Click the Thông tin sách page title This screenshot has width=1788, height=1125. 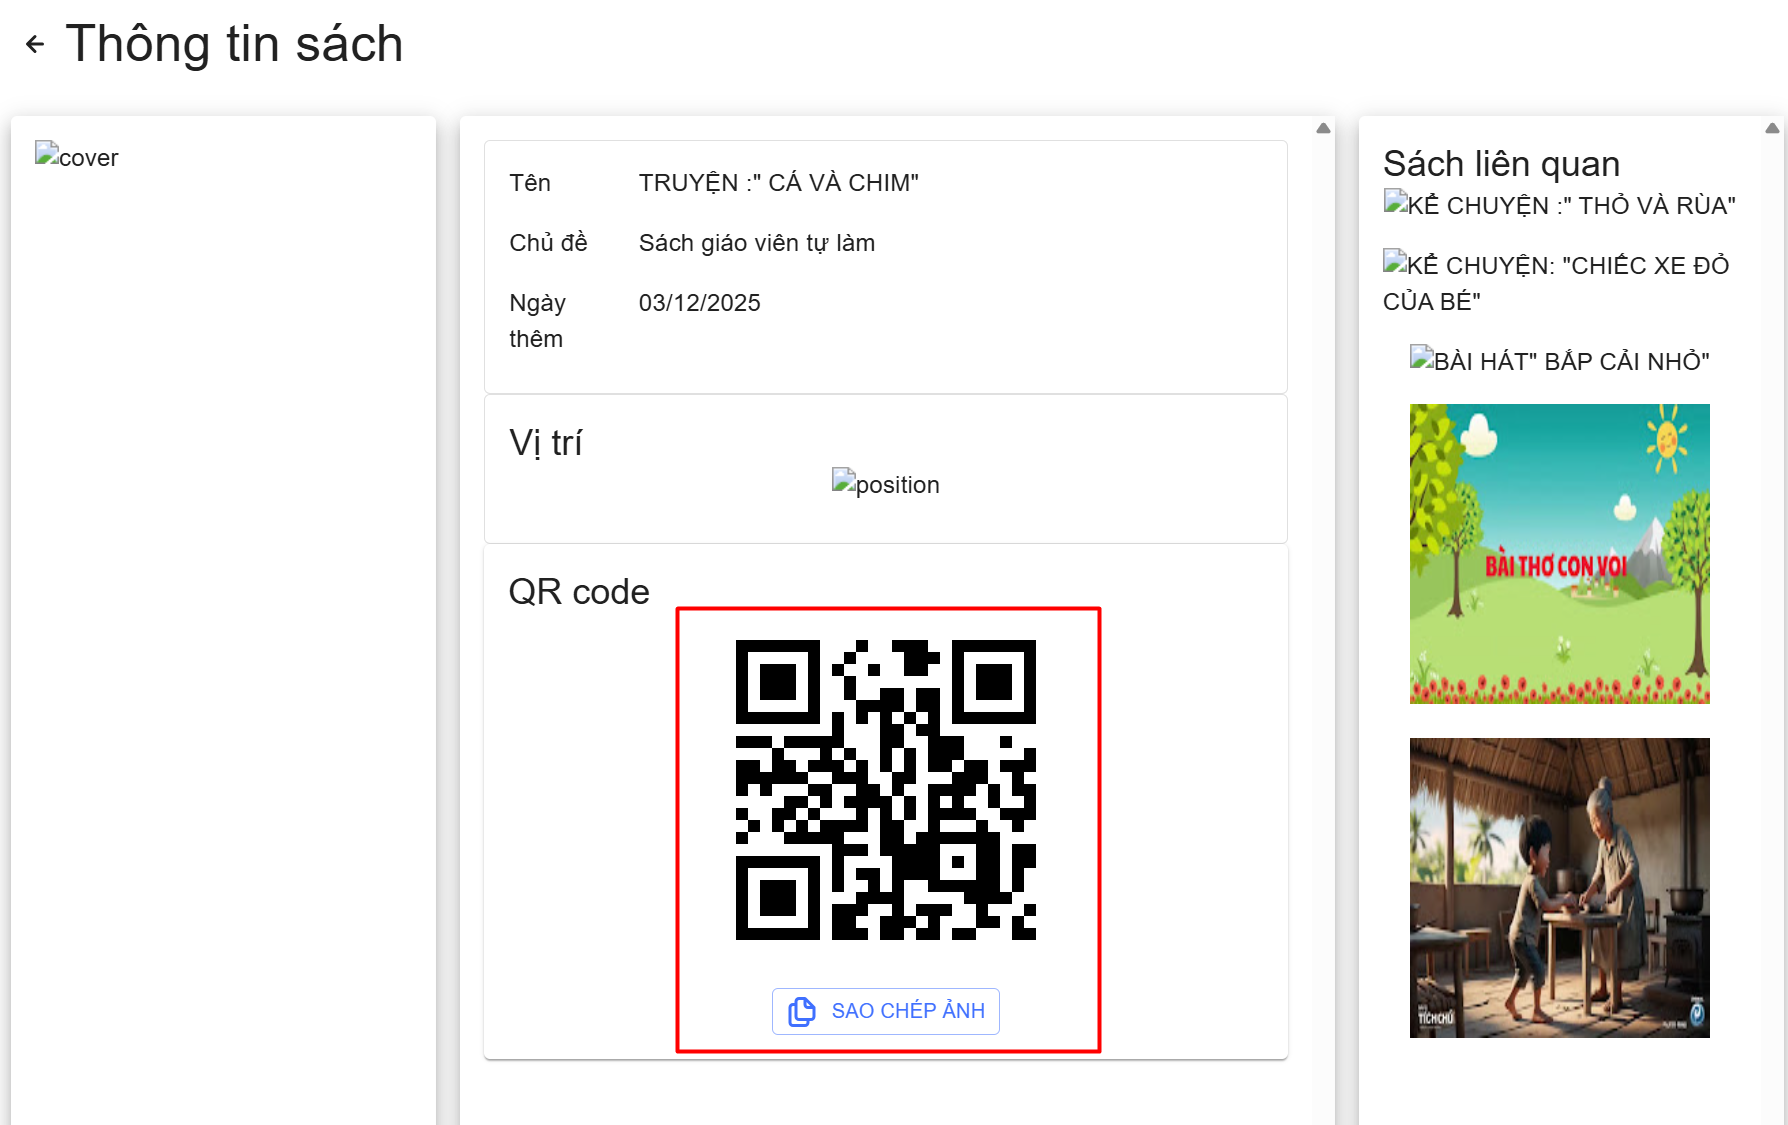click(x=234, y=44)
